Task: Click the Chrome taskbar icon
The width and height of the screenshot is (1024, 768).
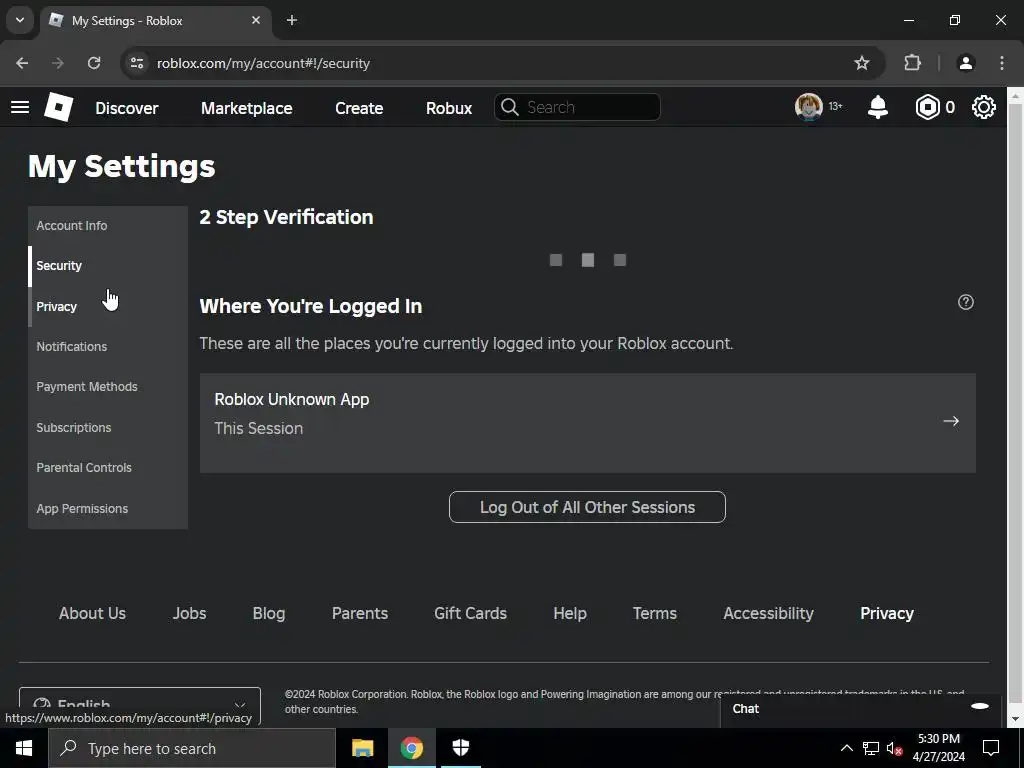Action: (x=412, y=748)
